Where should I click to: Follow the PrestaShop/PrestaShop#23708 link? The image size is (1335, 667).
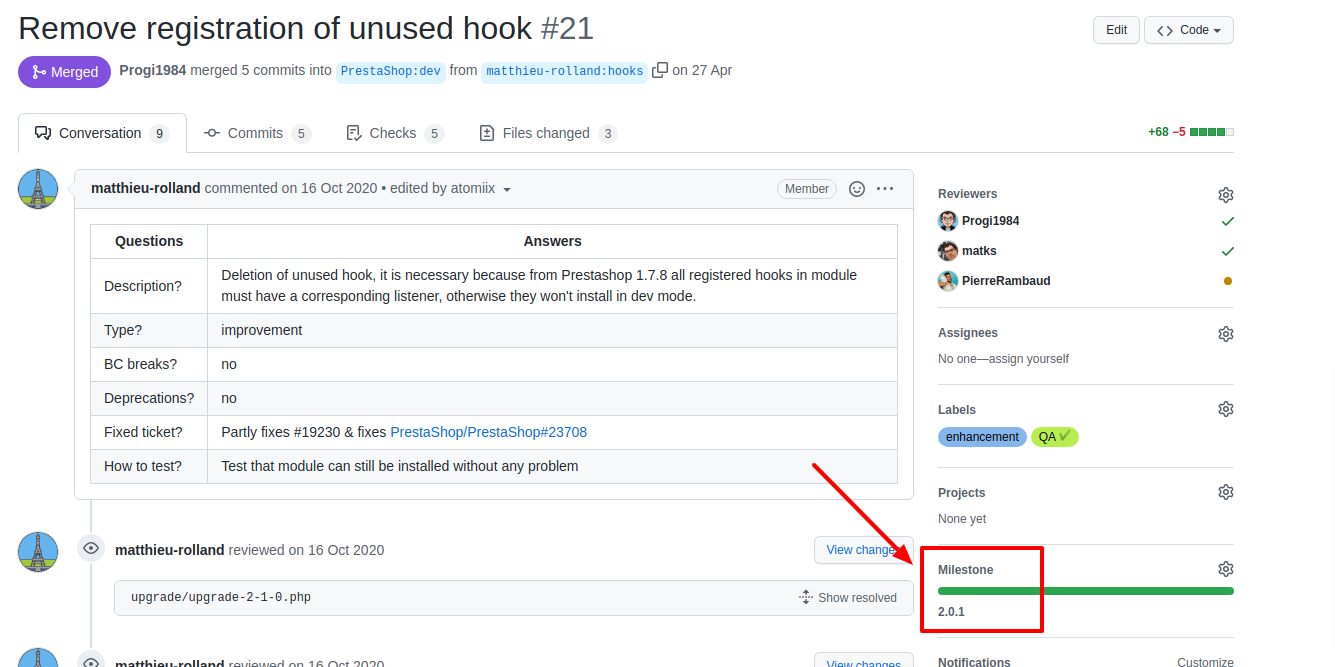pos(488,432)
